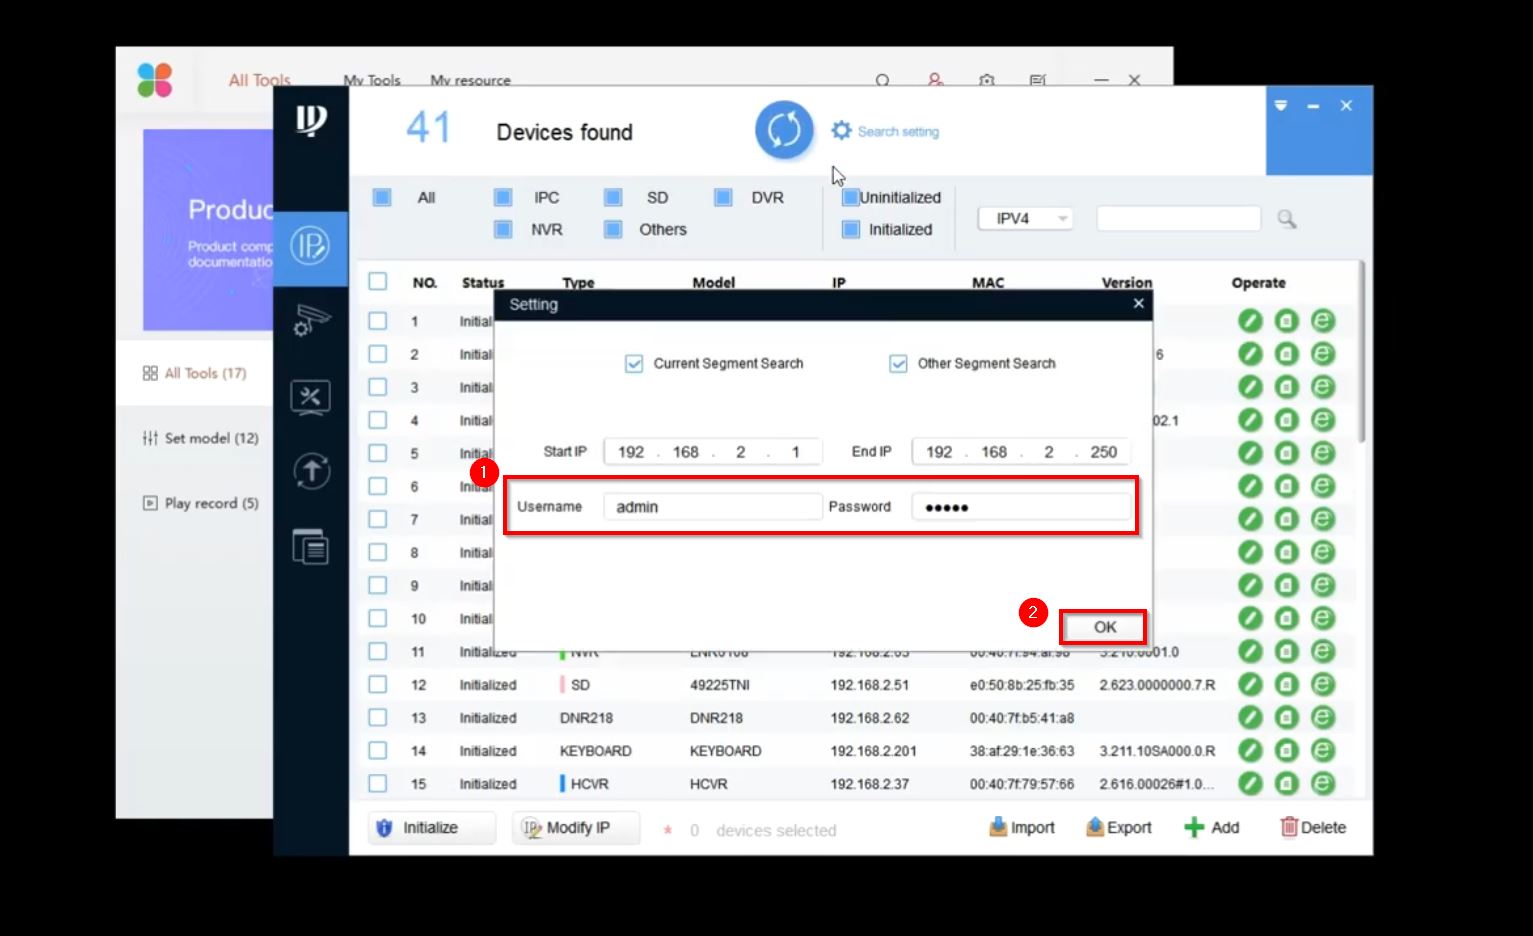Click the search icon in the toolbox window
Image resolution: width=1533 pixels, height=936 pixels.
883,80
